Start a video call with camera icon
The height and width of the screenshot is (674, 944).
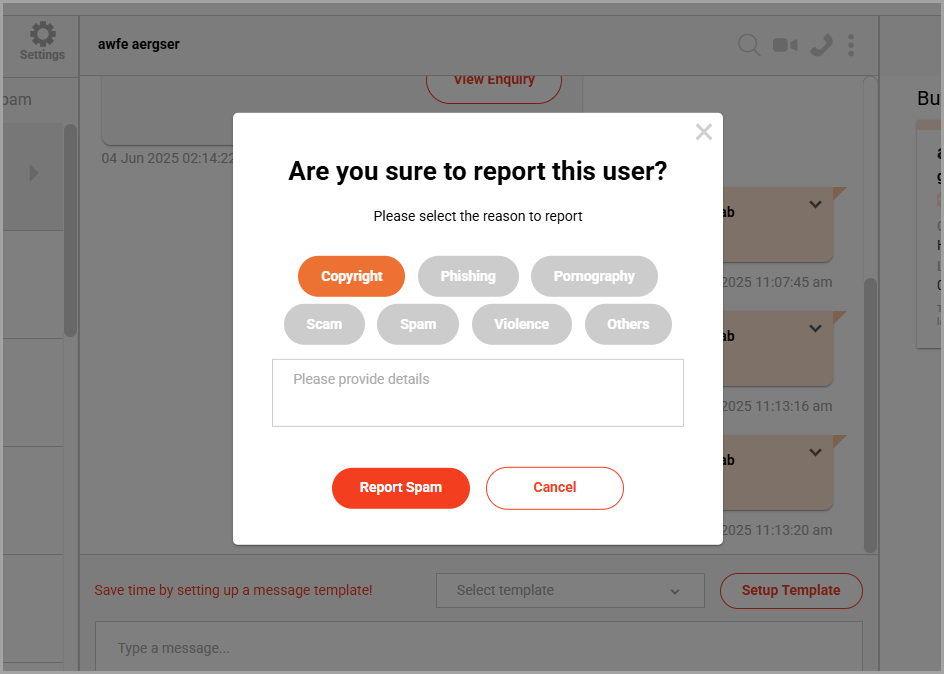[x=785, y=45]
